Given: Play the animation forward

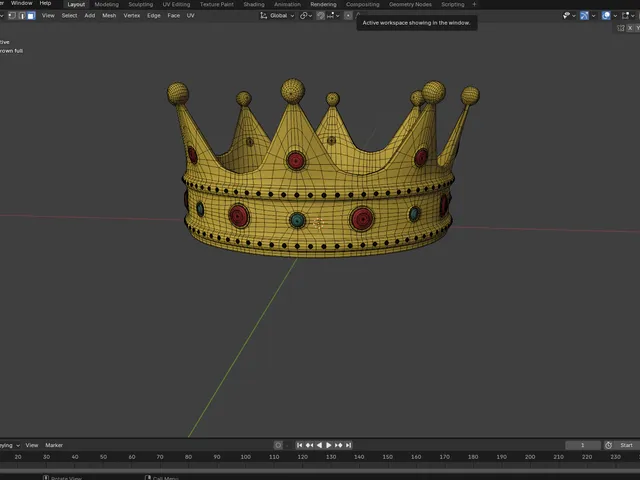Looking at the screenshot, I should click(x=329, y=445).
